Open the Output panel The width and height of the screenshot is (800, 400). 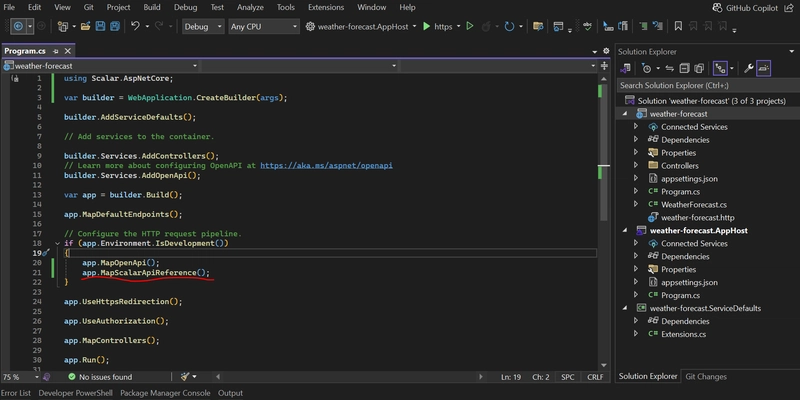(230, 393)
